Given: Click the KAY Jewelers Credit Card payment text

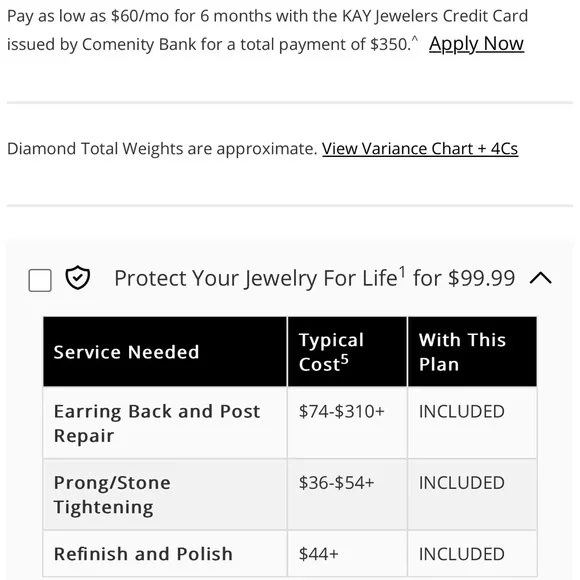Looking at the screenshot, I should tap(268, 30).
